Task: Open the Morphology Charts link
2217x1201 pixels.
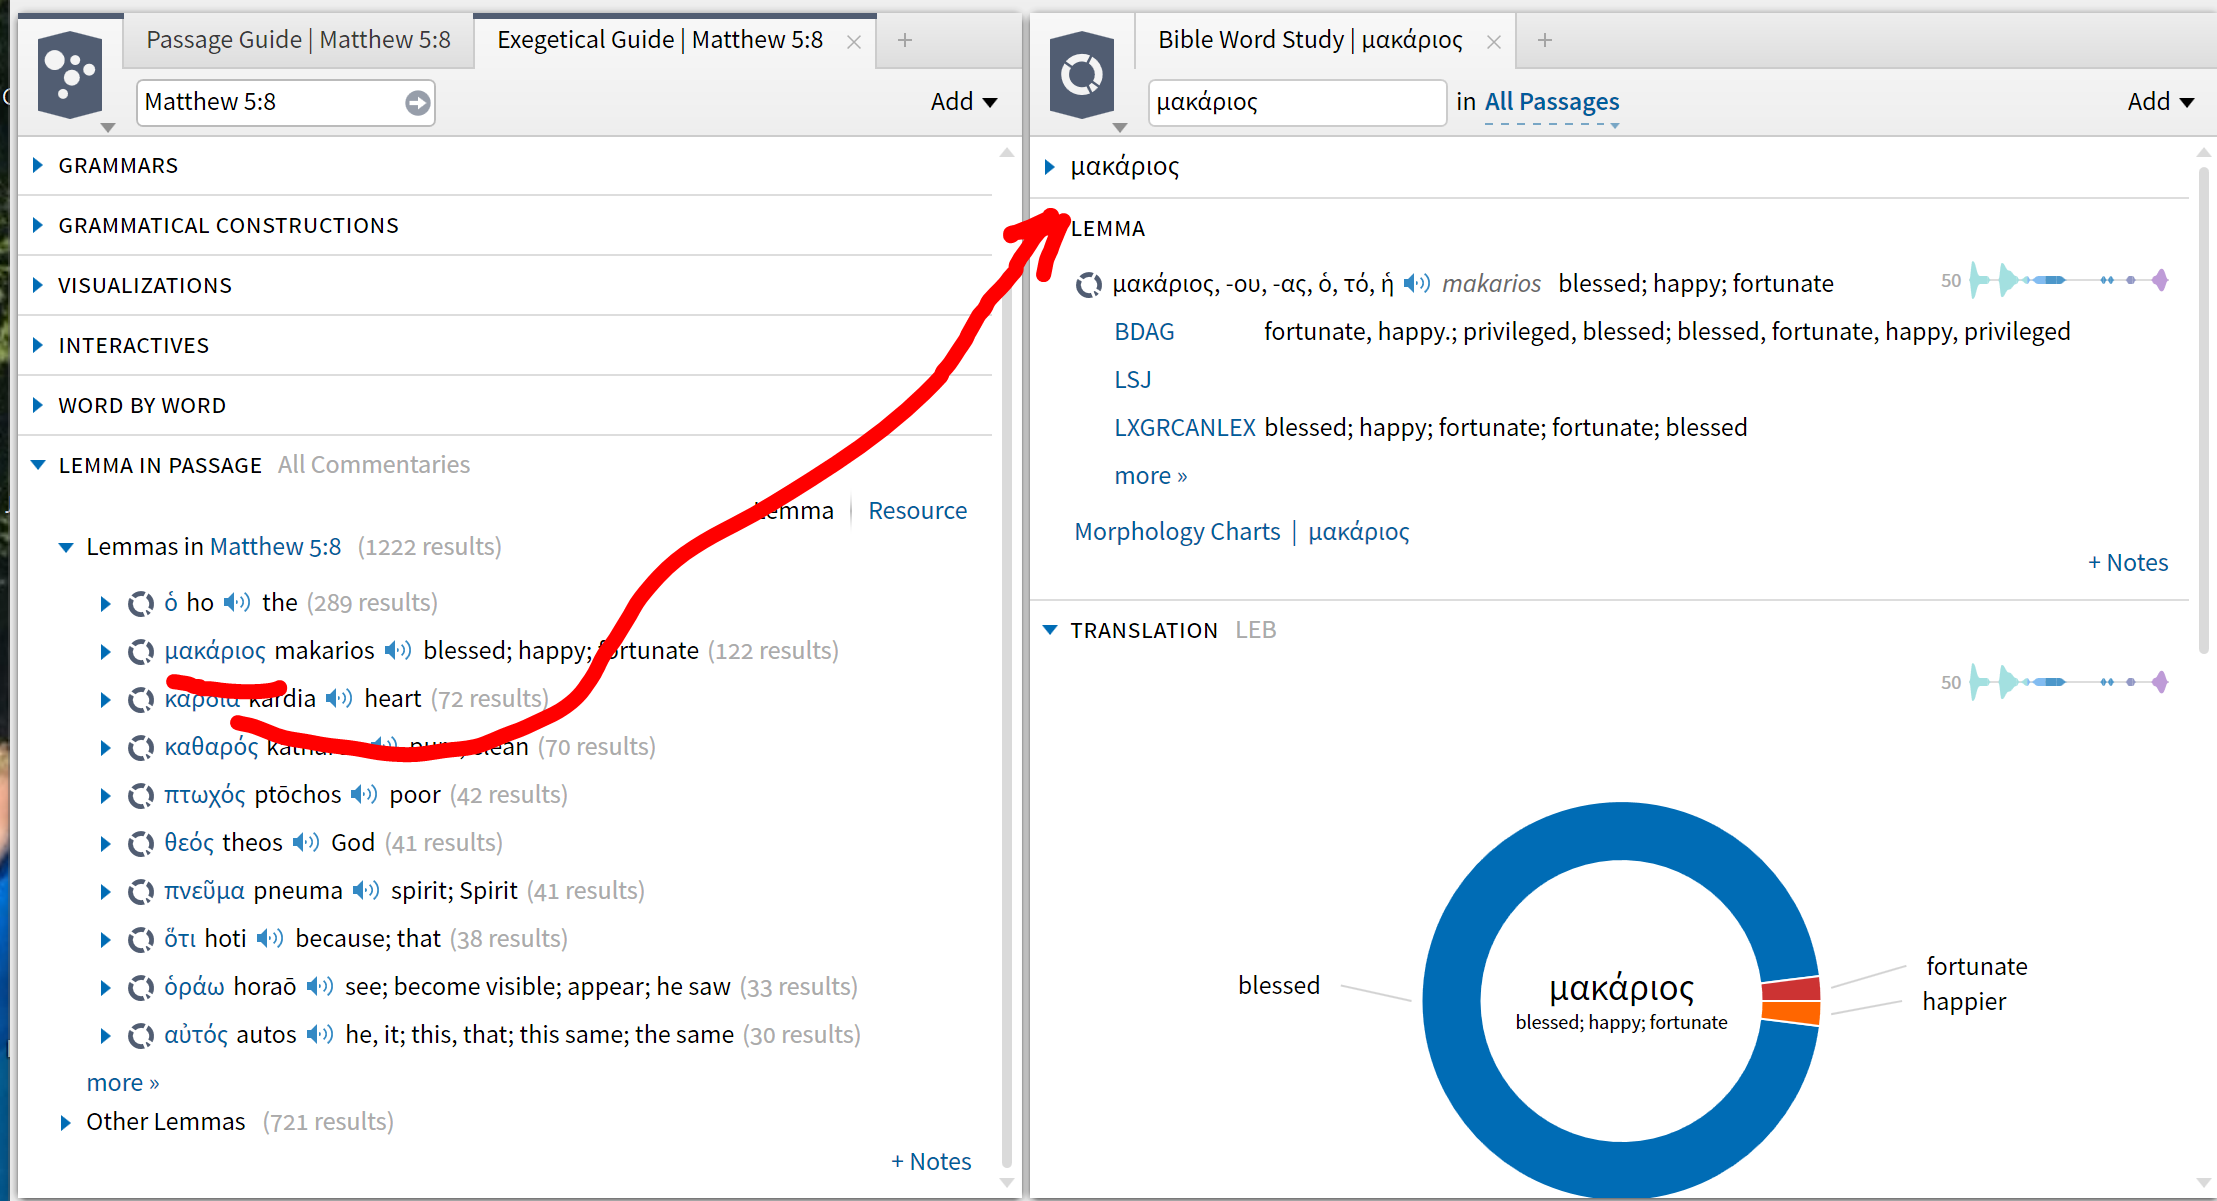Action: [x=1177, y=532]
